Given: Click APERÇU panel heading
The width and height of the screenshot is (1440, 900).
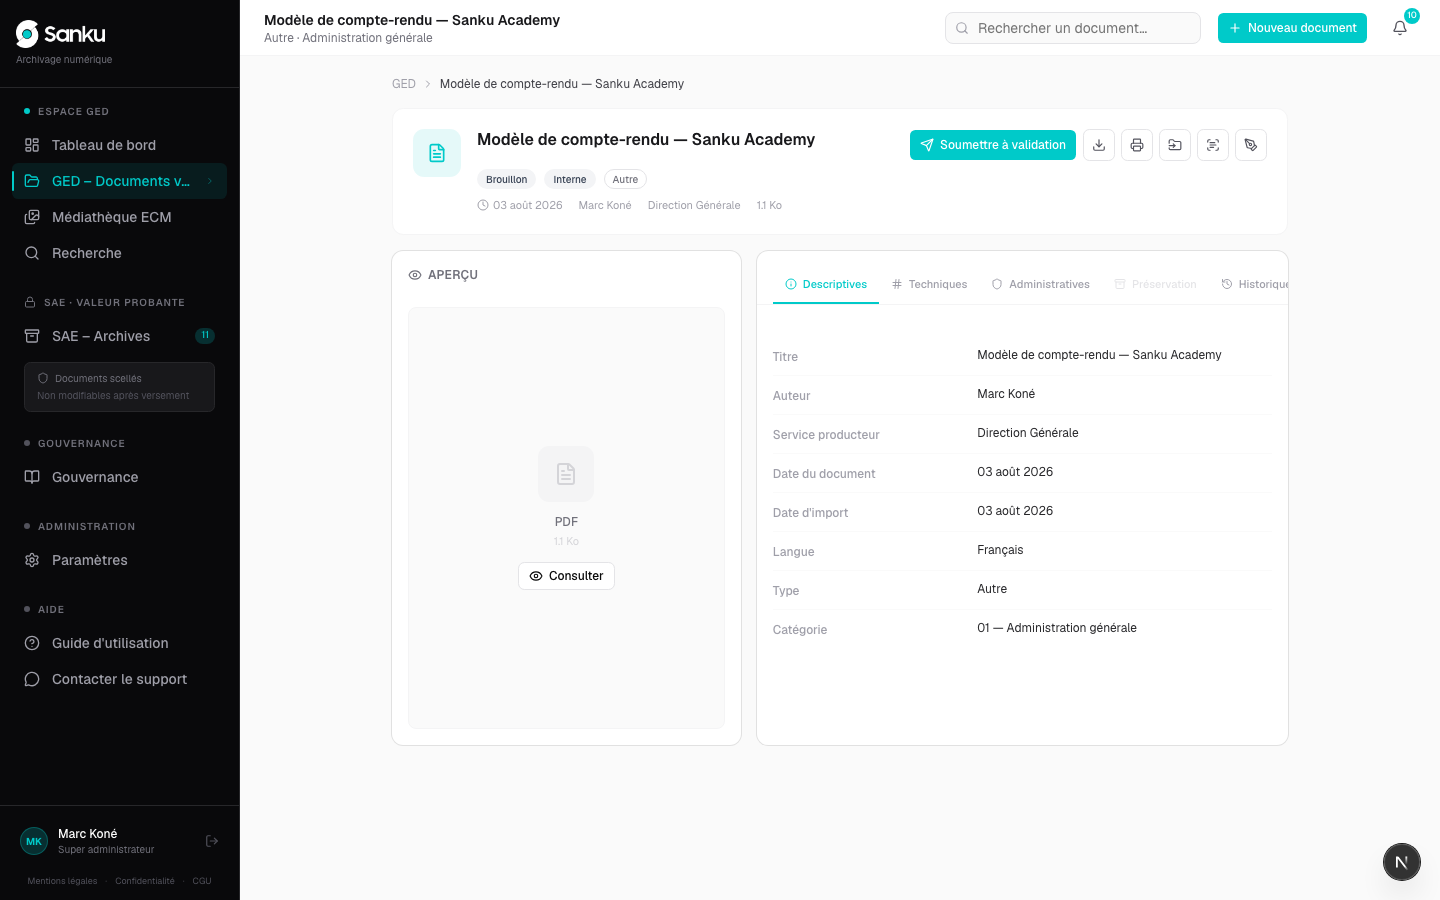Looking at the screenshot, I should click(443, 275).
